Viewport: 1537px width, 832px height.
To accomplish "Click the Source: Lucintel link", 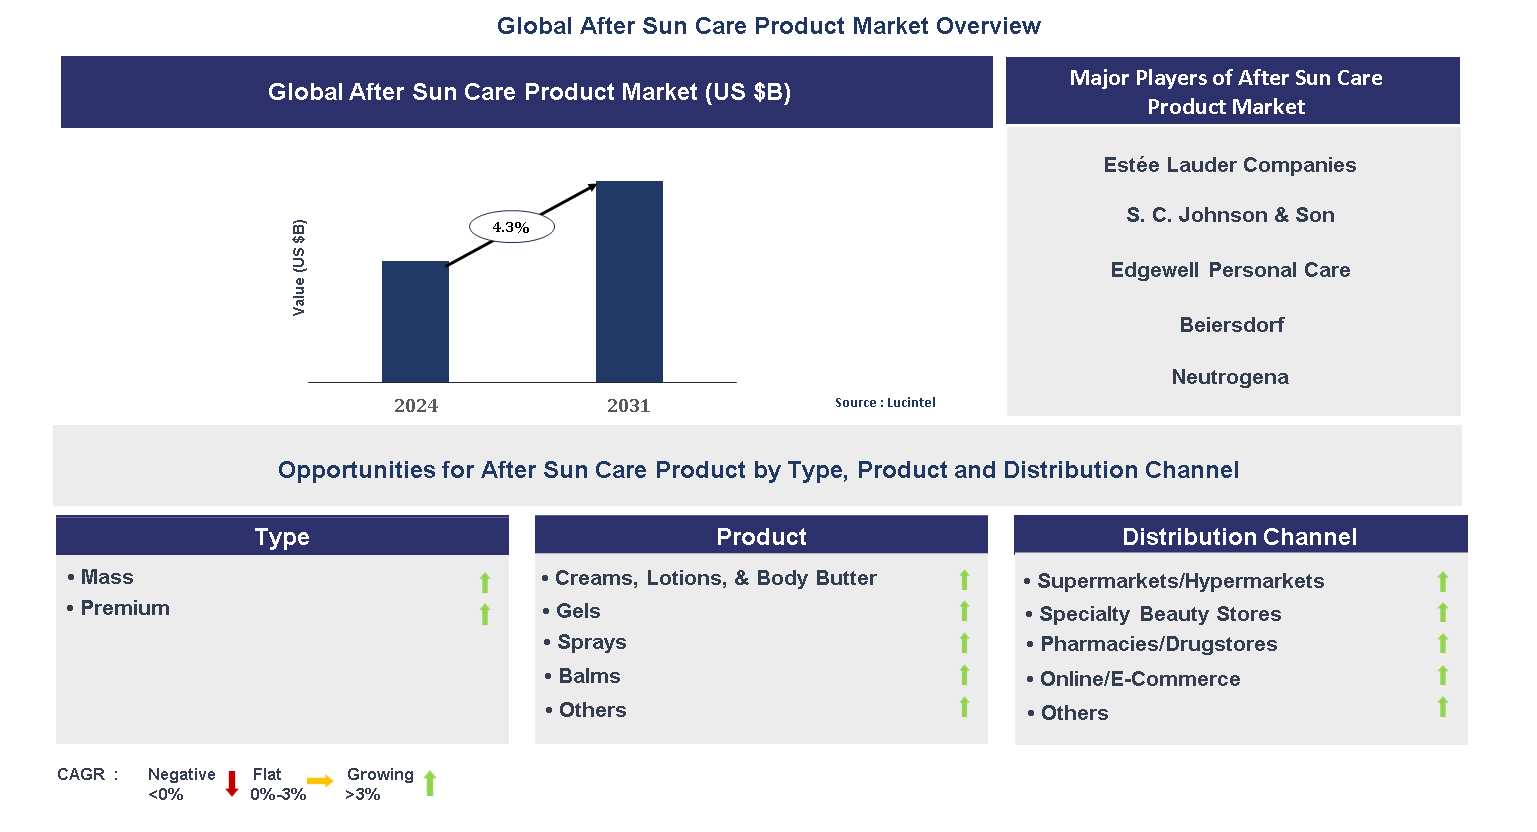I will tap(885, 402).
